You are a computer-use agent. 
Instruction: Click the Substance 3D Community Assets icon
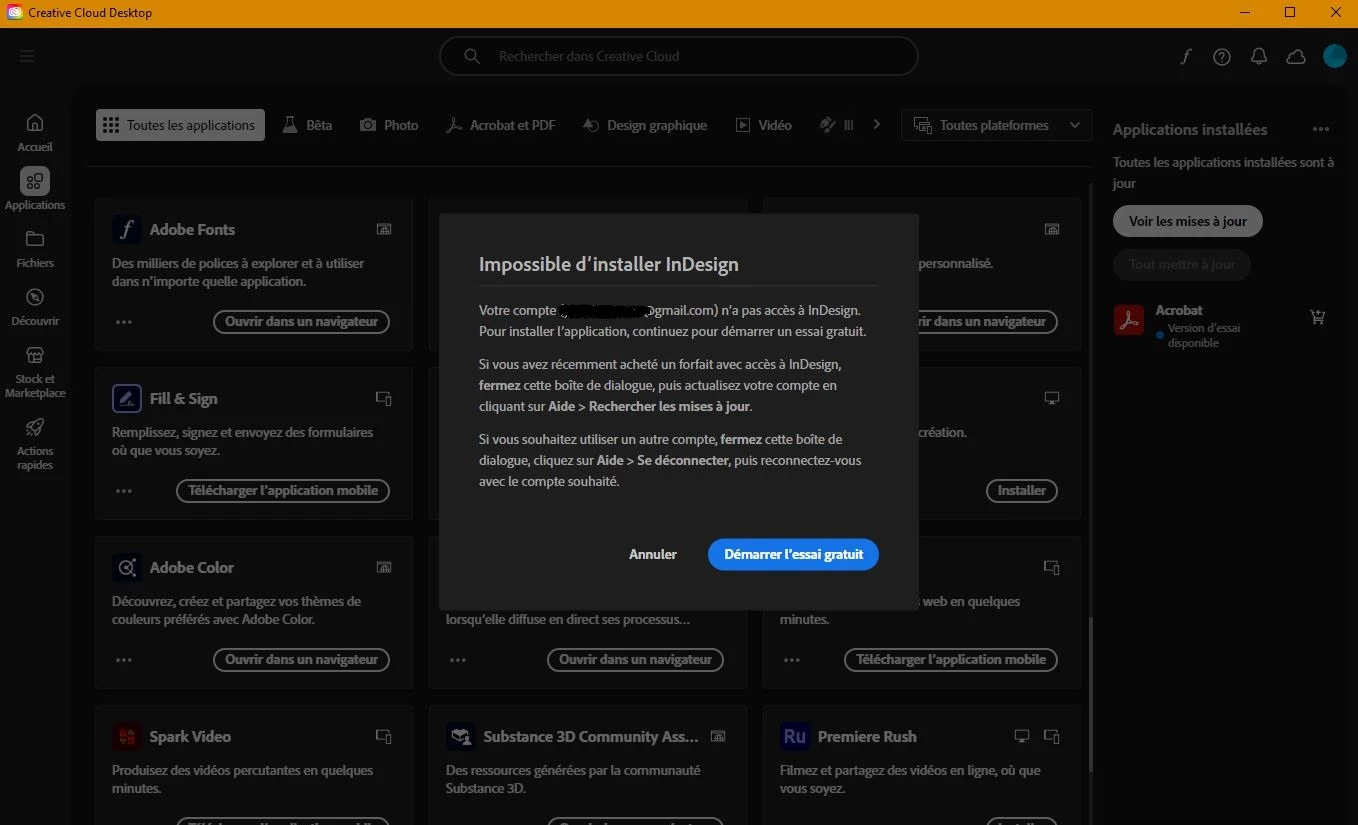[461, 736]
